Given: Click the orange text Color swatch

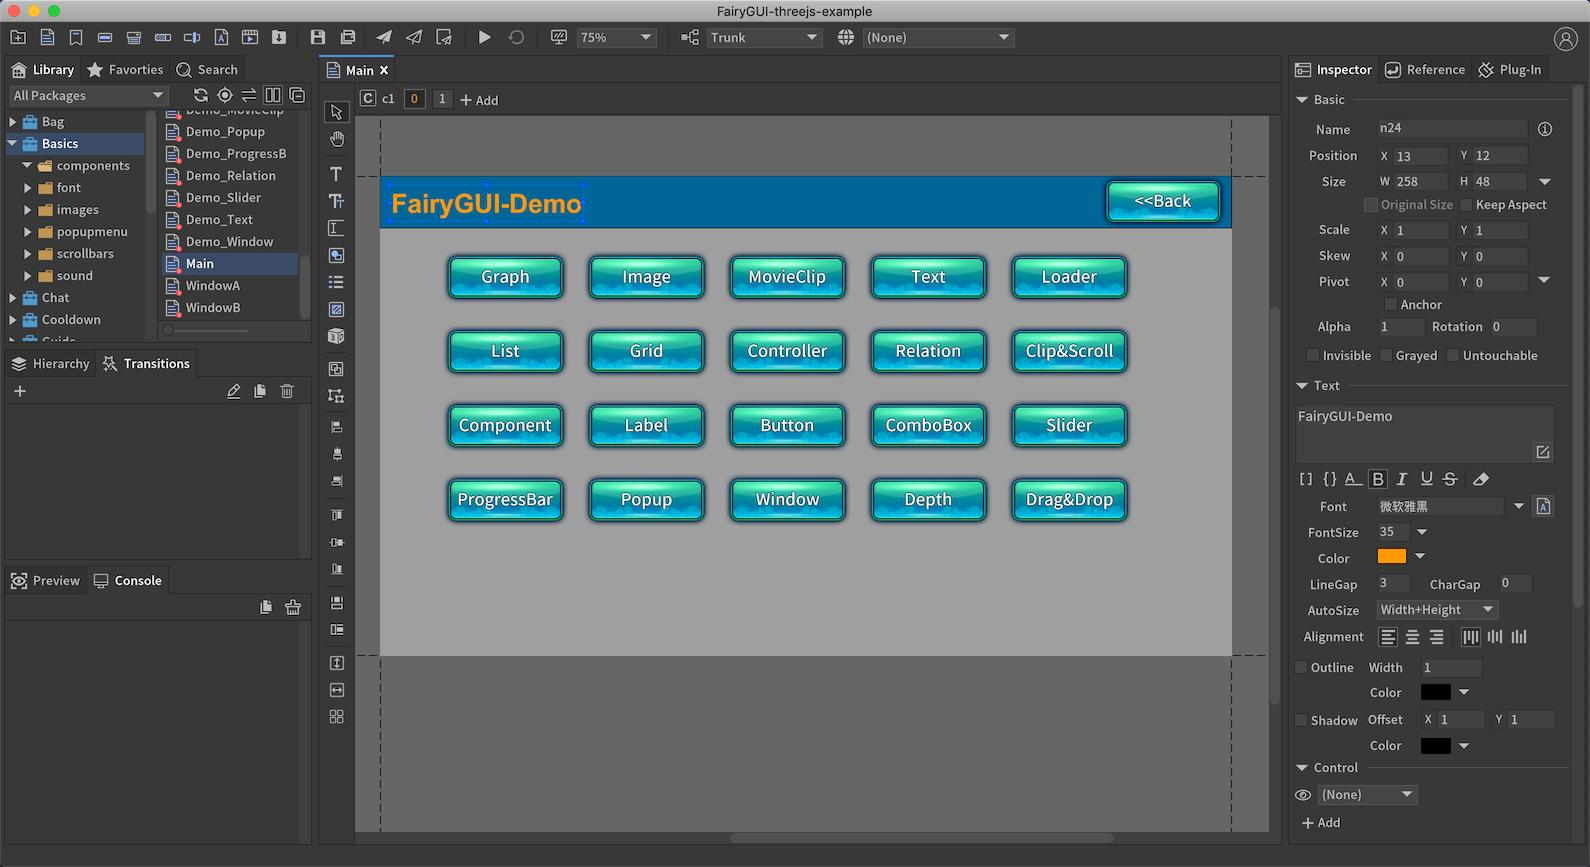Looking at the screenshot, I should coord(1392,557).
